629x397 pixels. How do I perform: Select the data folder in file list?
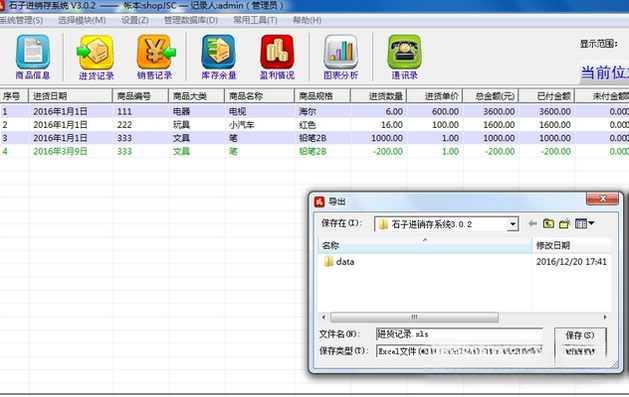point(339,262)
